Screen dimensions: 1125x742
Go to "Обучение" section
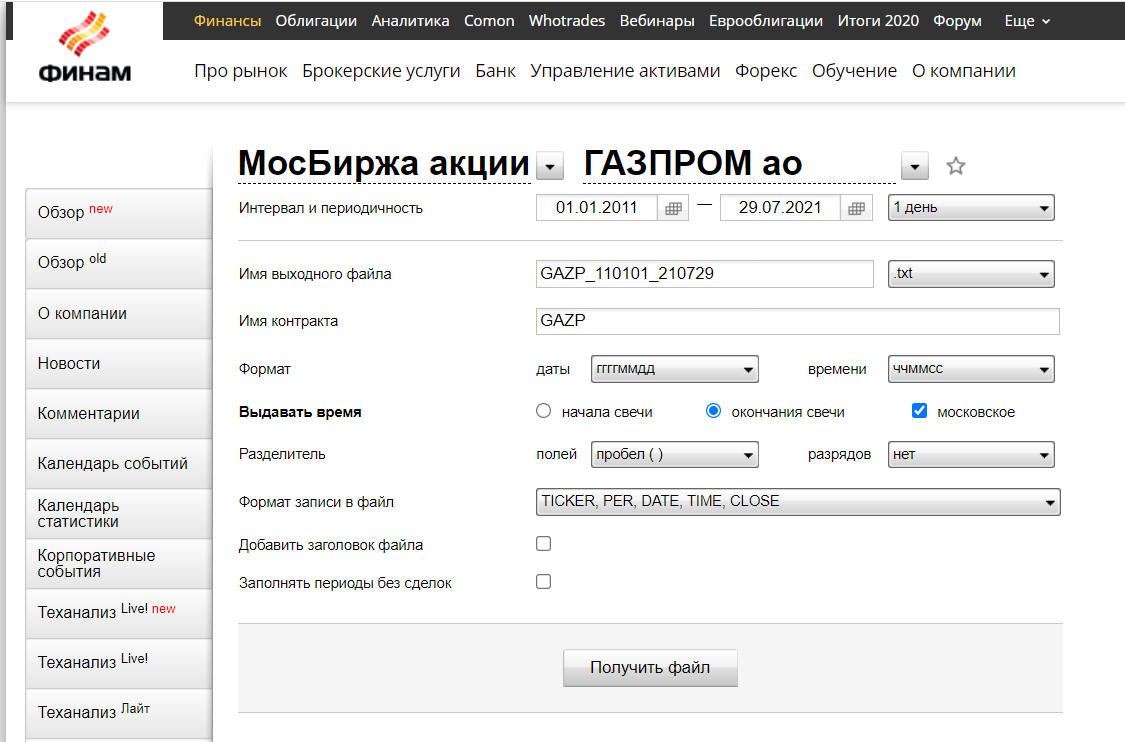(855, 71)
